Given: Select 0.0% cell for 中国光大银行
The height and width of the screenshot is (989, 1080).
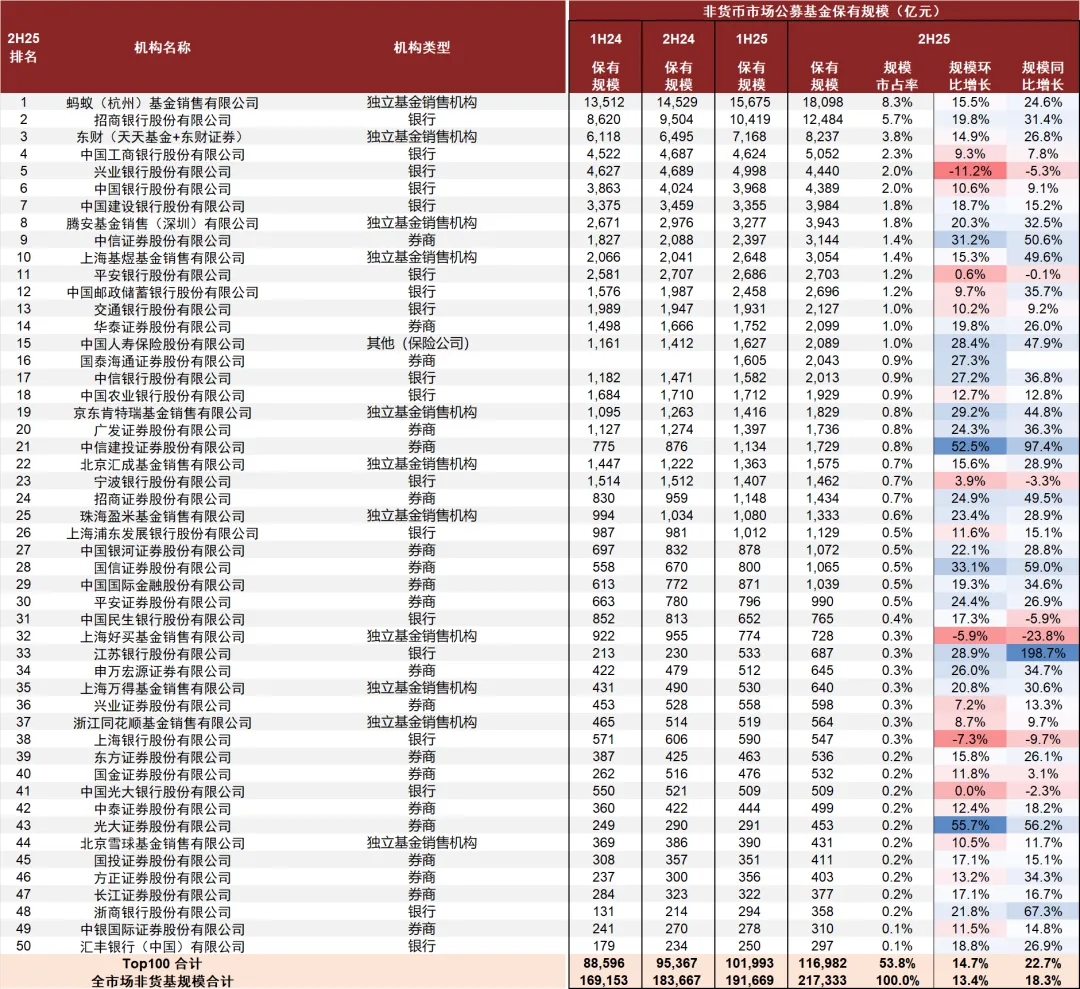Looking at the screenshot, I should pos(970,791).
